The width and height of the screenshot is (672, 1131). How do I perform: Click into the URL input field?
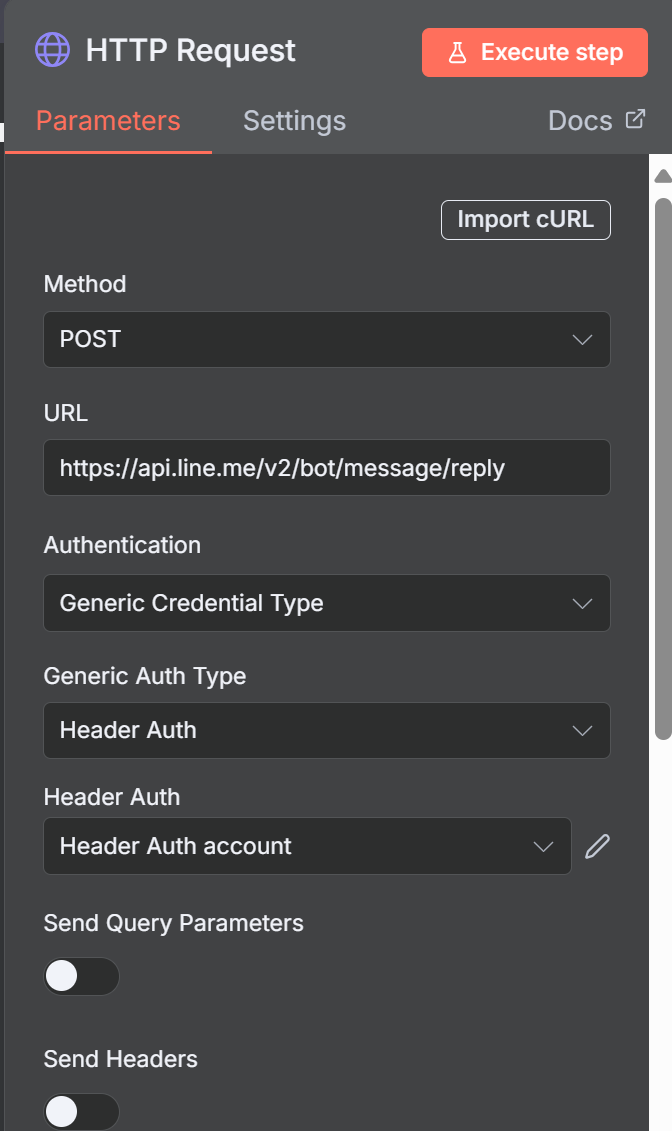[x=326, y=468]
